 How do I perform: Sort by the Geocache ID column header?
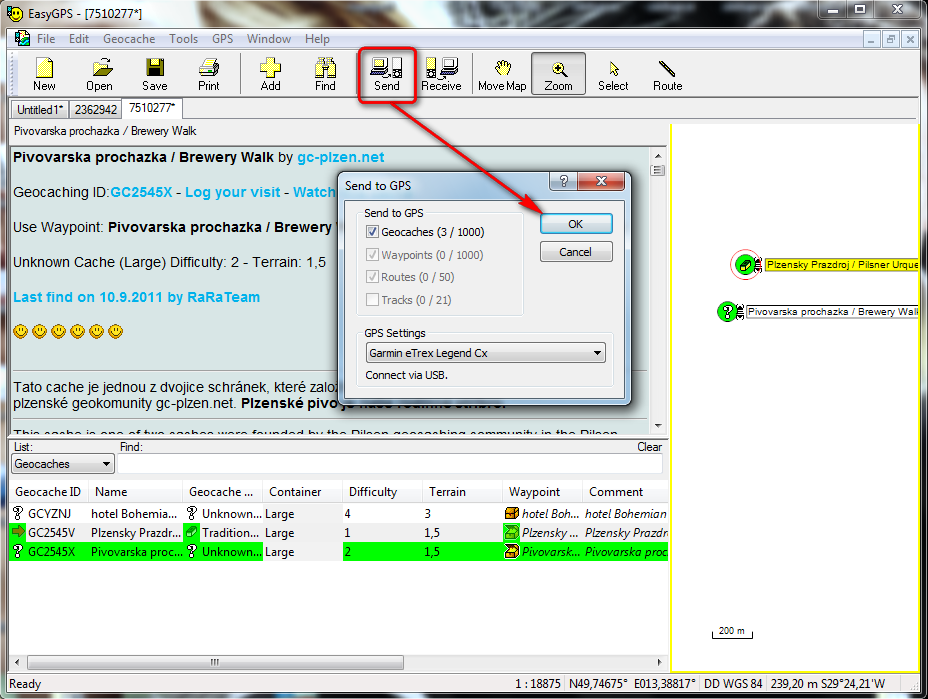pyautogui.click(x=49, y=492)
